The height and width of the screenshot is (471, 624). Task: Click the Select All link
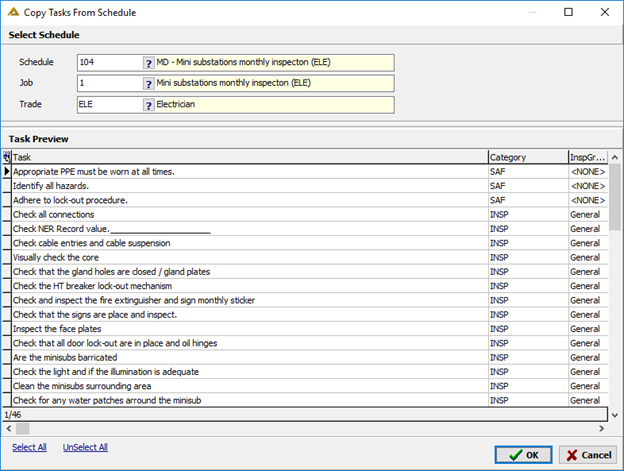29,447
